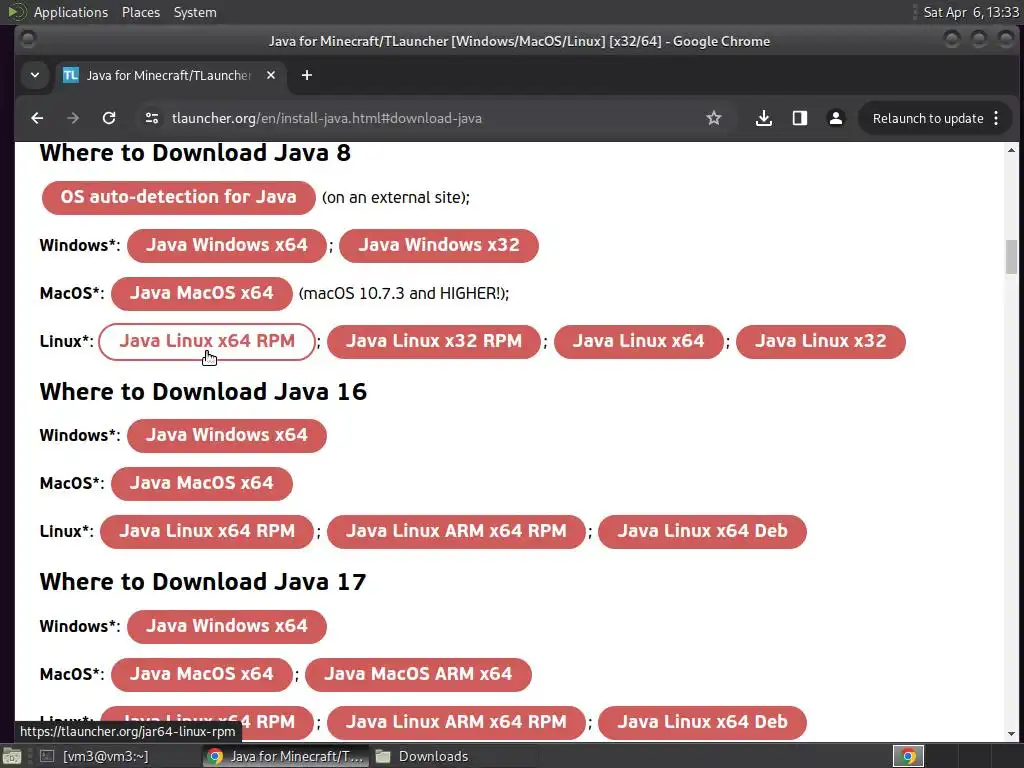Download Java 8 MacOS x64
Screen dimensions: 1024x768
[202, 293]
